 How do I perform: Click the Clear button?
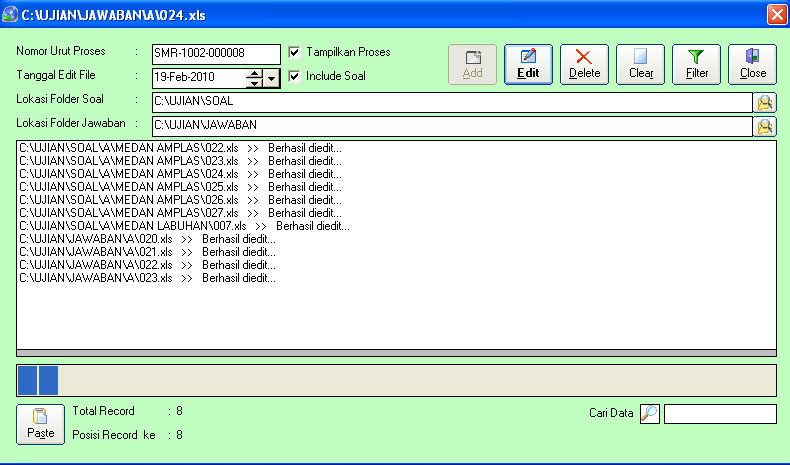[x=640, y=63]
